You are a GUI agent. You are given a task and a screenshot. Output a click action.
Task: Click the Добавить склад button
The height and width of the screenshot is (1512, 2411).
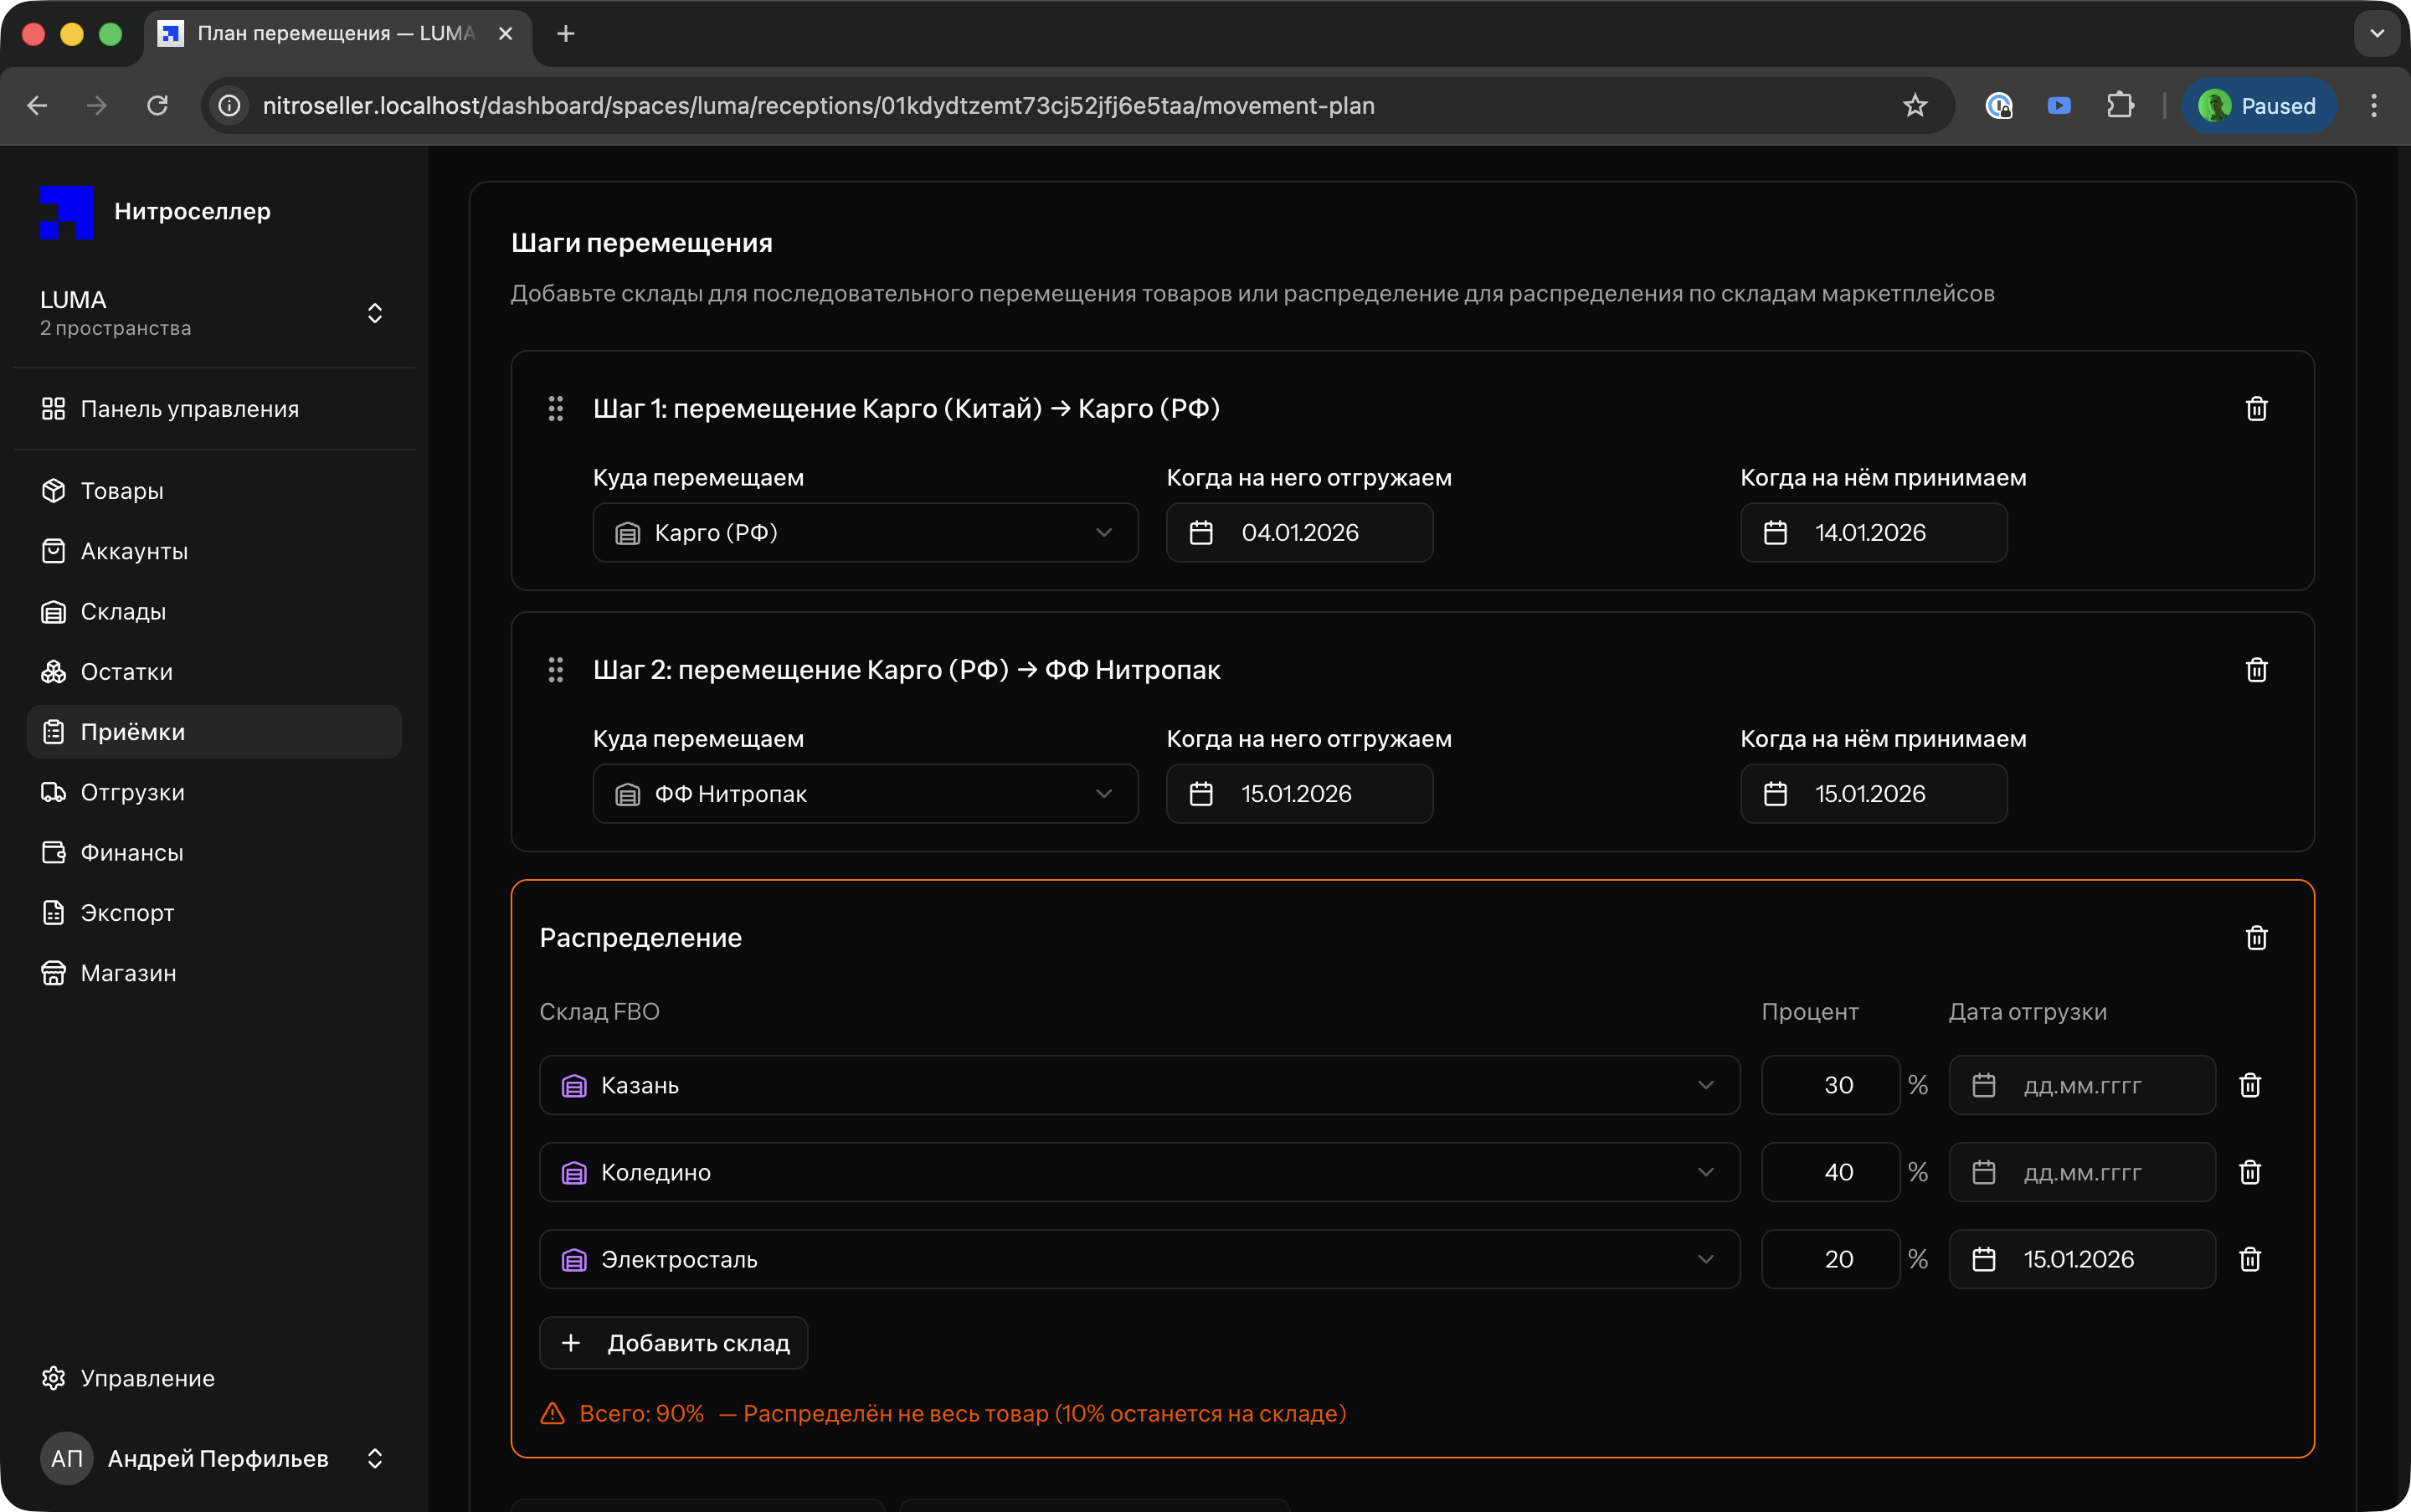click(x=674, y=1343)
